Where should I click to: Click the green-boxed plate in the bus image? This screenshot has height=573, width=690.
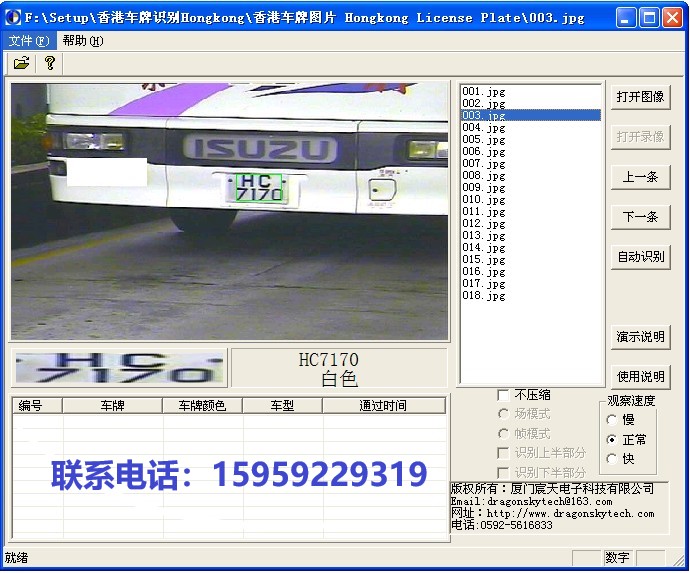click(x=259, y=187)
